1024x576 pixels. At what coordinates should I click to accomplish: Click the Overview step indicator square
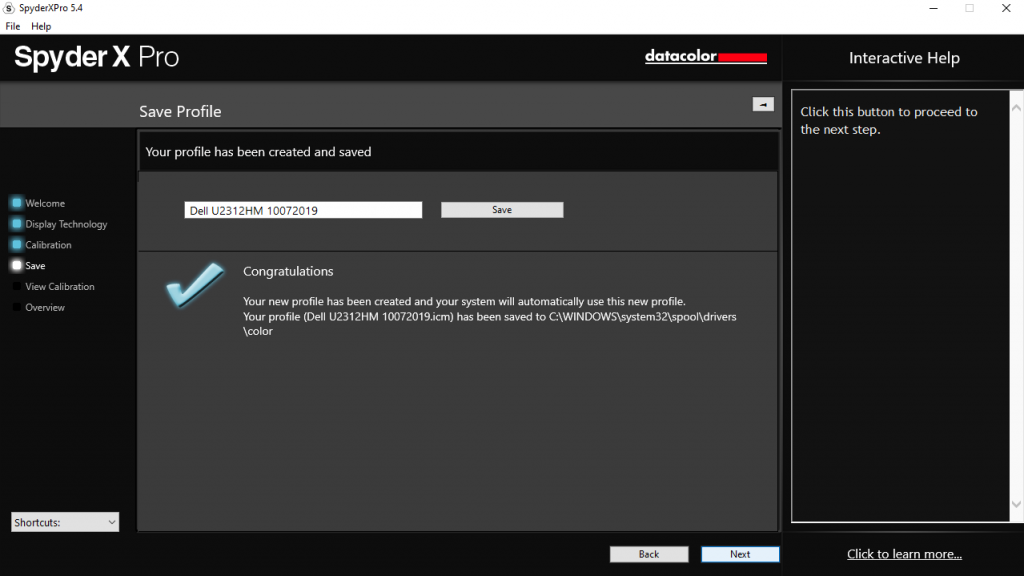pos(17,308)
